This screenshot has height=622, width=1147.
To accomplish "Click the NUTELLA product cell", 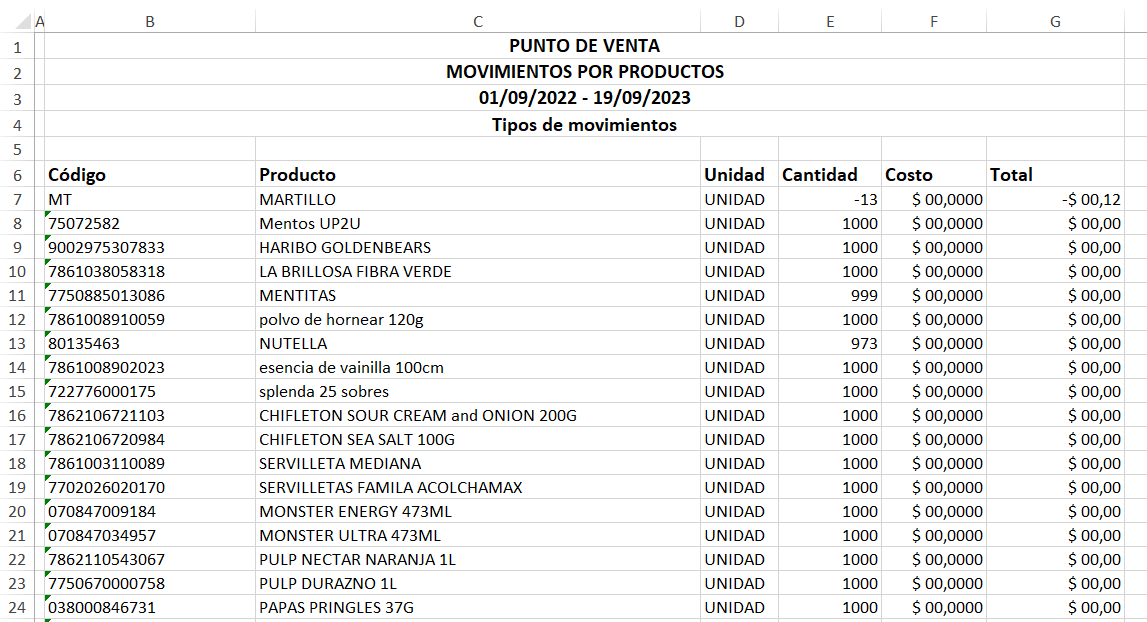I will click(x=478, y=343).
